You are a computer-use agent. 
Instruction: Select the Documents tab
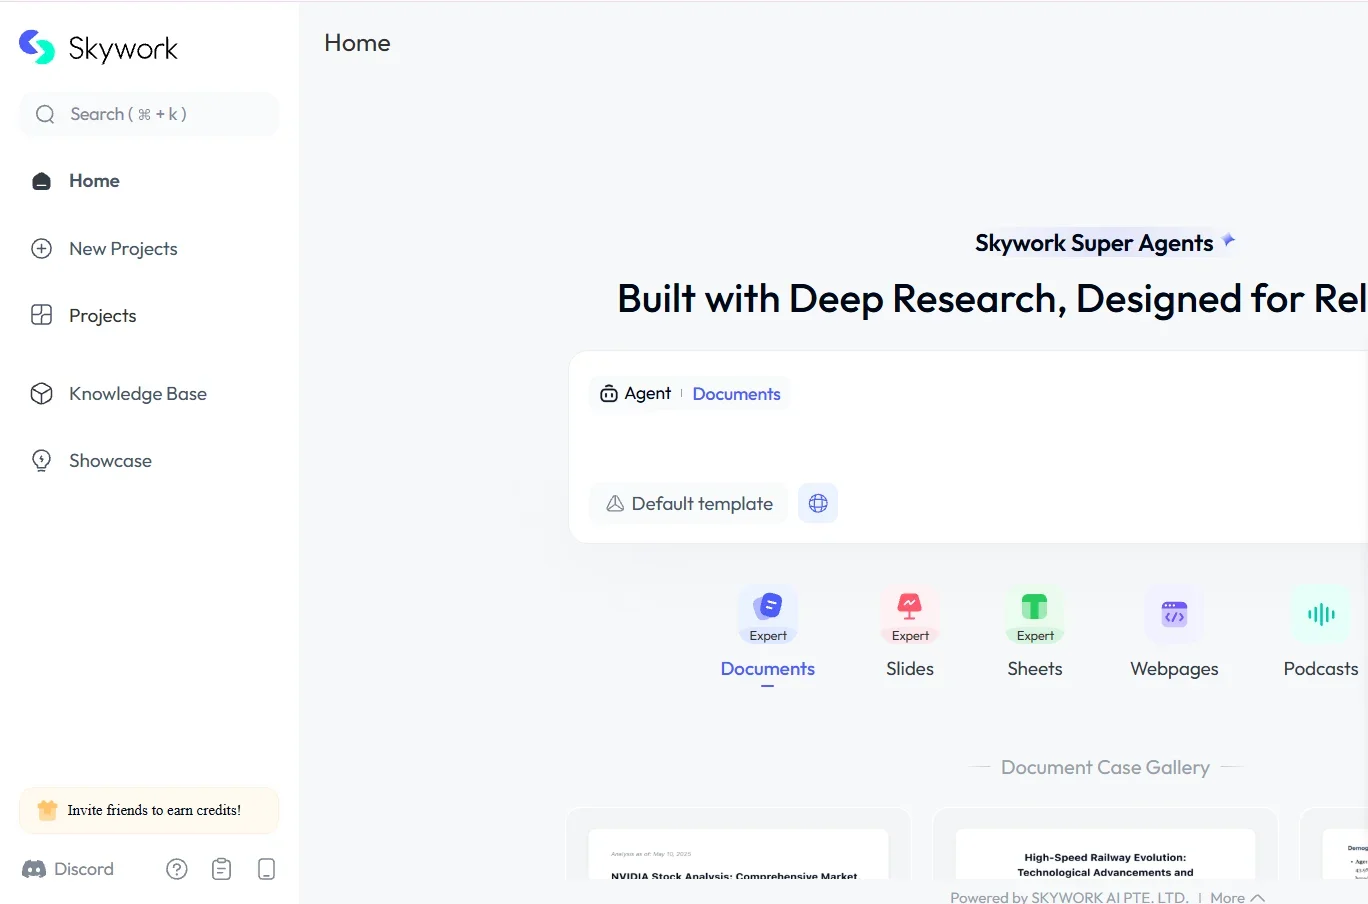point(767,668)
